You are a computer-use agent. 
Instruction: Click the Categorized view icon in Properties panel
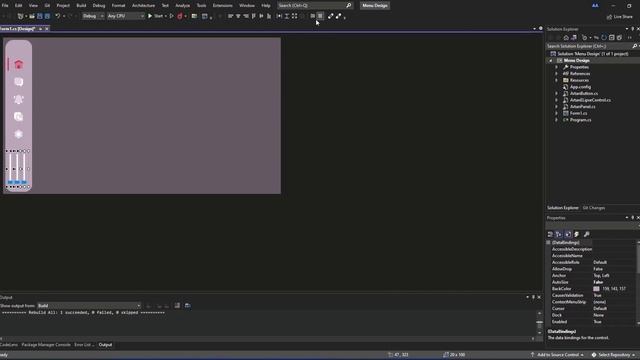click(550, 234)
